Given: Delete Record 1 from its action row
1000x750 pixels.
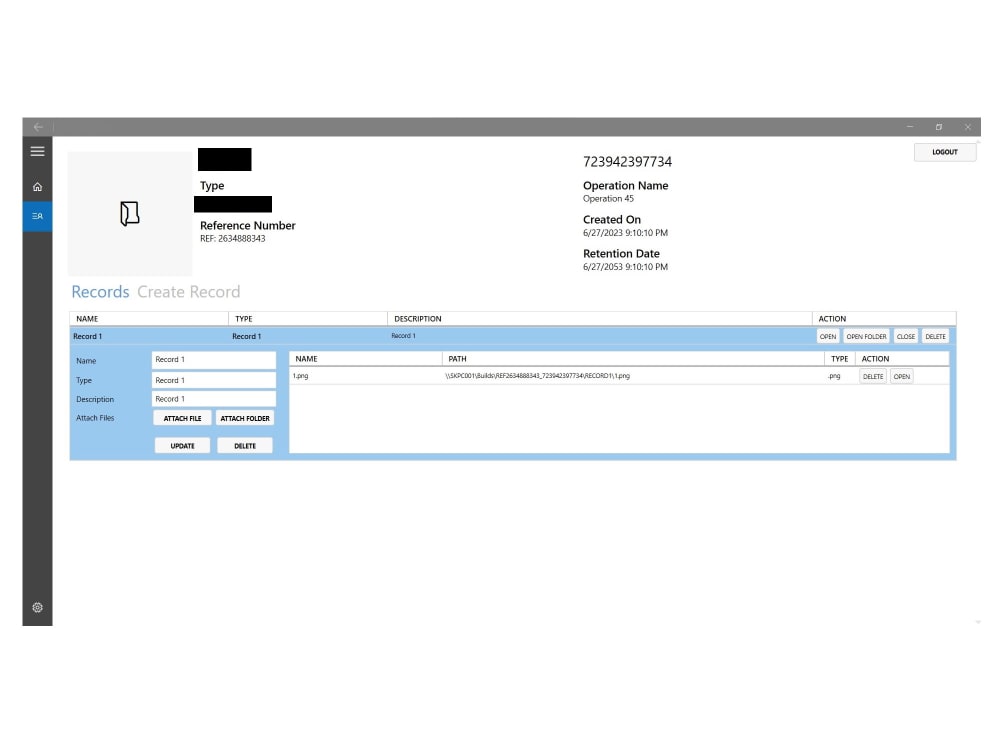Looking at the screenshot, I should (x=935, y=336).
